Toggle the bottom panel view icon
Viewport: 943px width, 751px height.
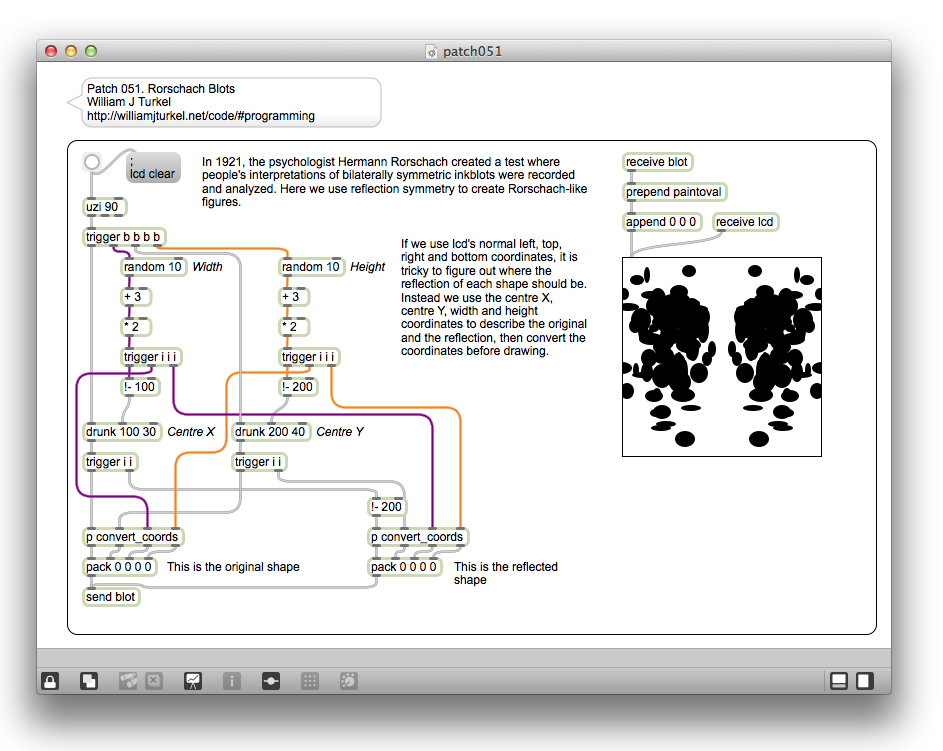(x=839, y=681)
